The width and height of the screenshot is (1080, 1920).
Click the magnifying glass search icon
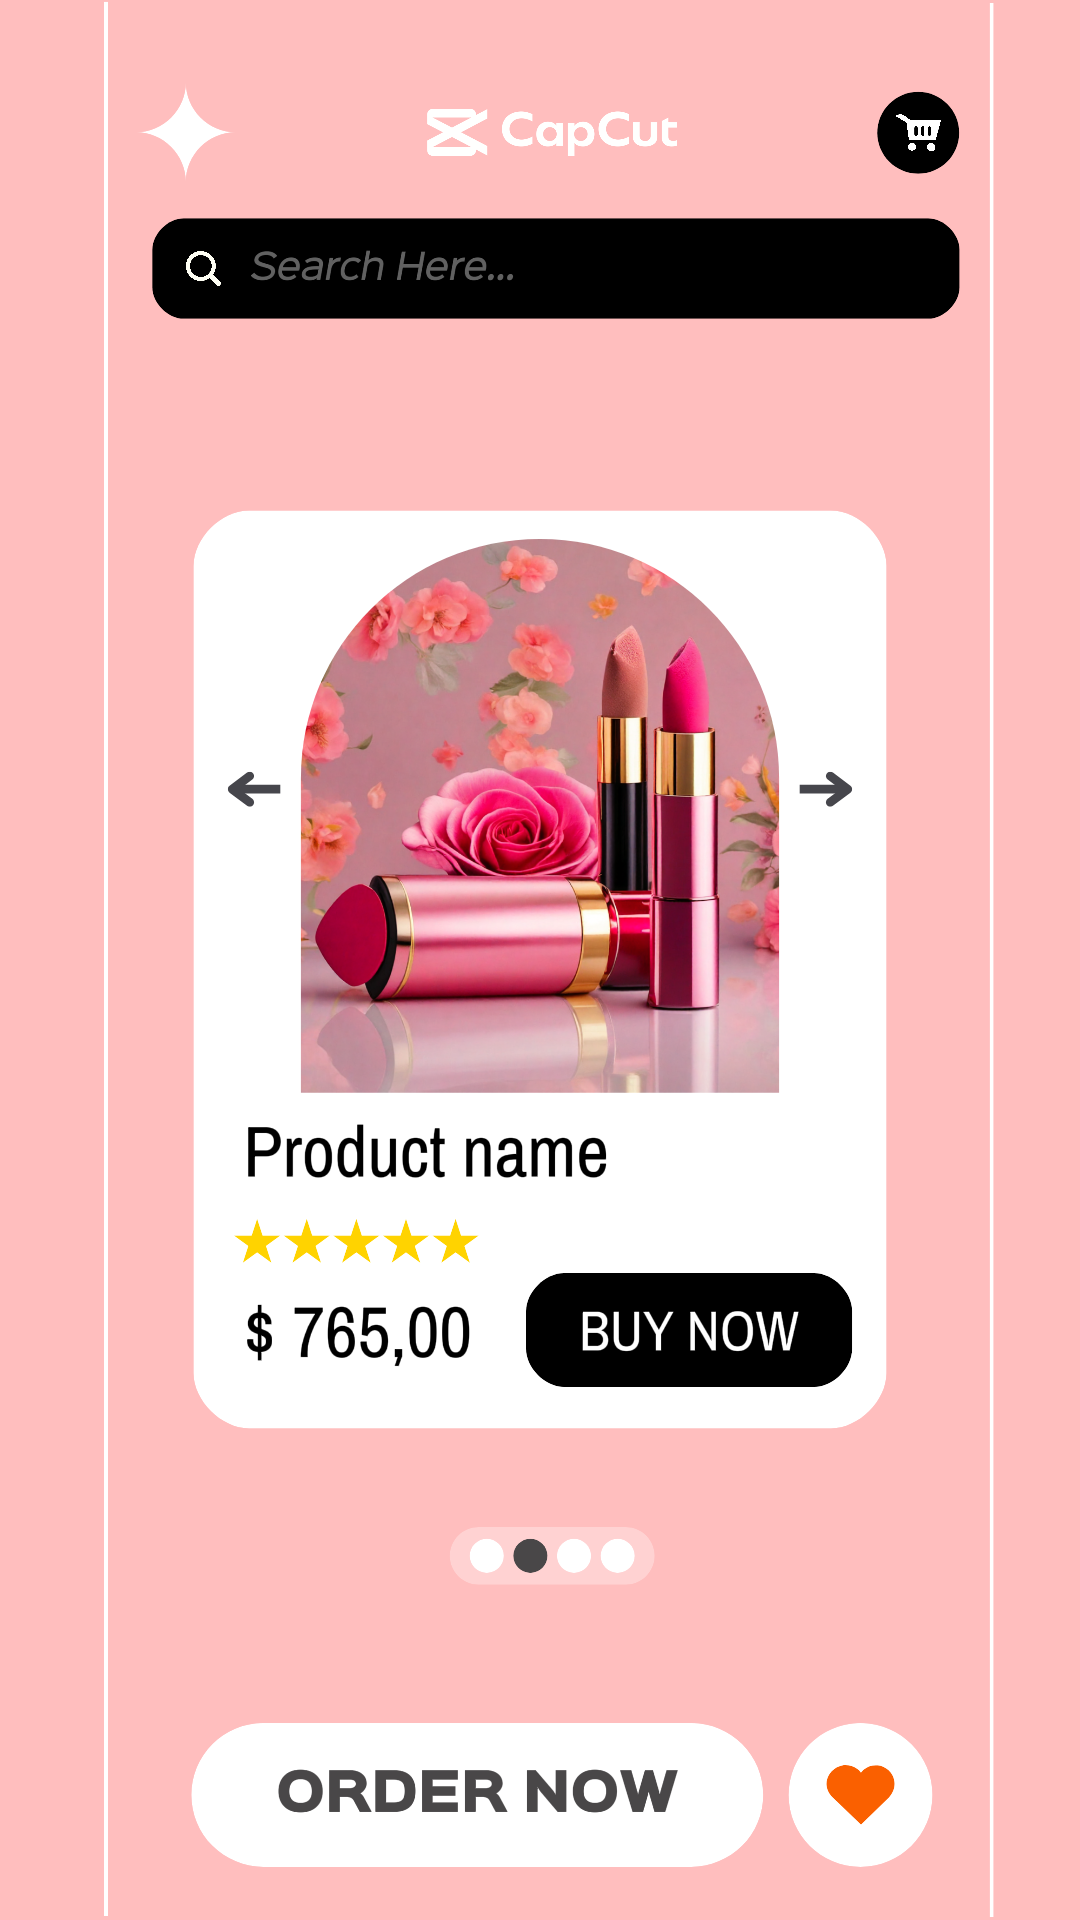(x=203, y=268)
